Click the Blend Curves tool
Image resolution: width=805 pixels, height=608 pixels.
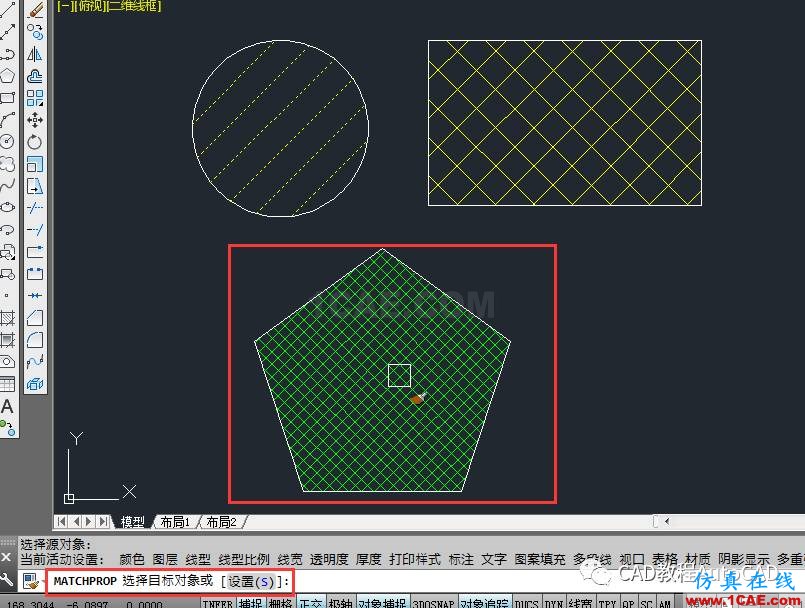point(35,362)
